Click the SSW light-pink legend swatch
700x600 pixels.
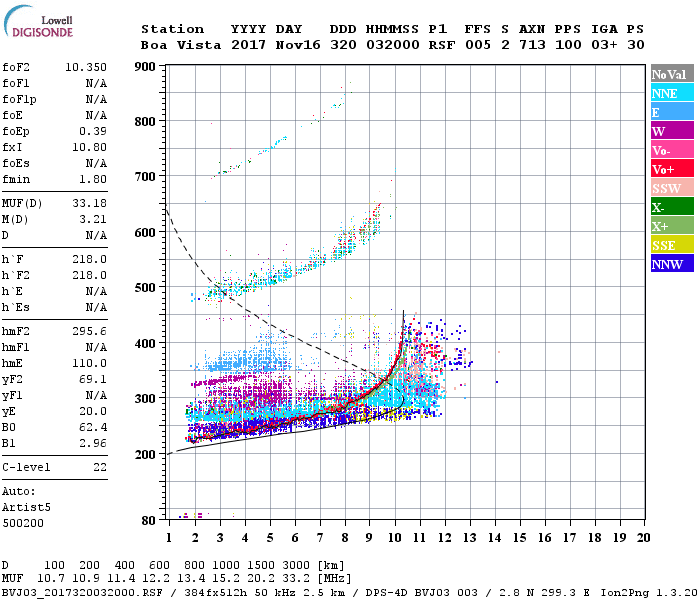672,188
